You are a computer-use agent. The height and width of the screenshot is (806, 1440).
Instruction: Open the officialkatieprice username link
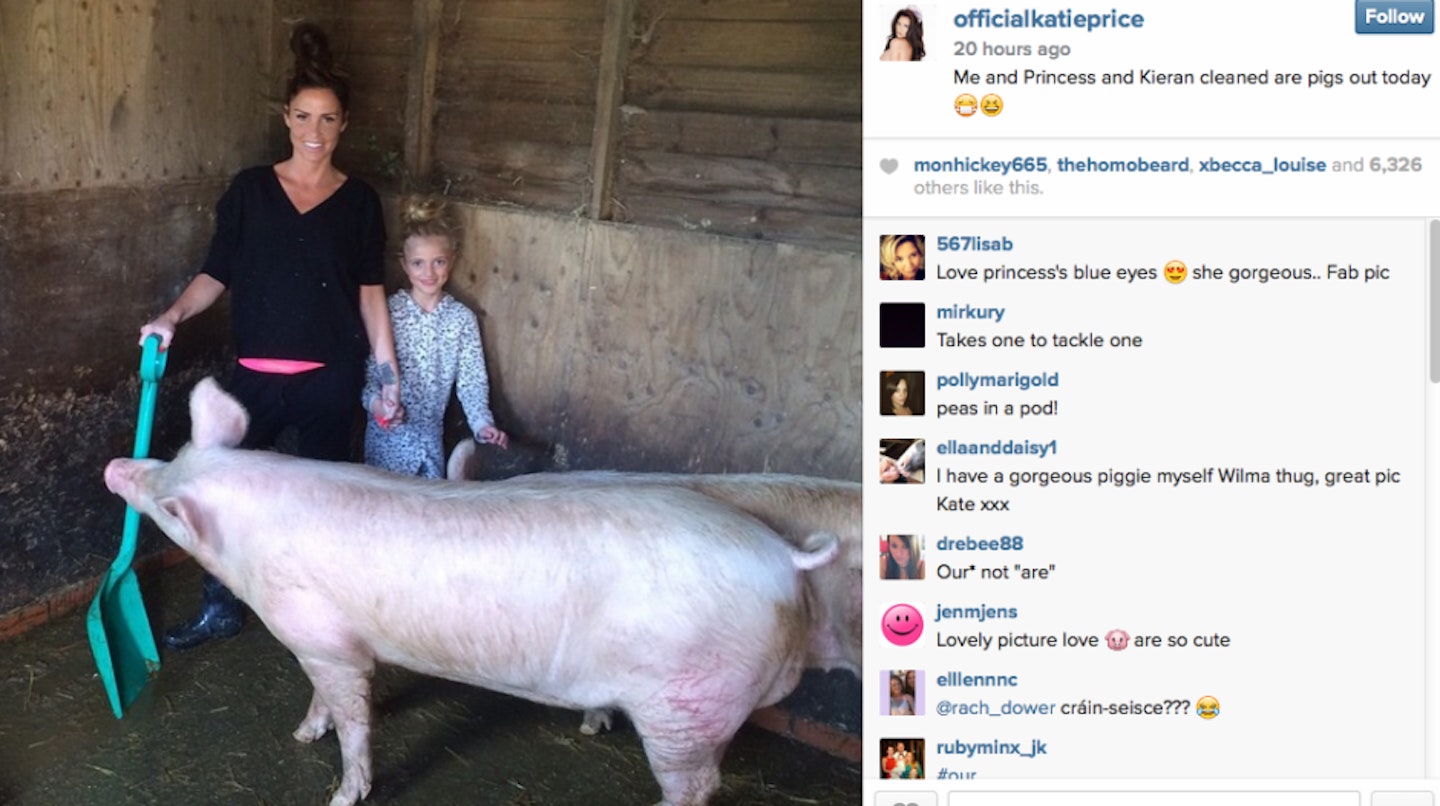(x=1048, y=19)
